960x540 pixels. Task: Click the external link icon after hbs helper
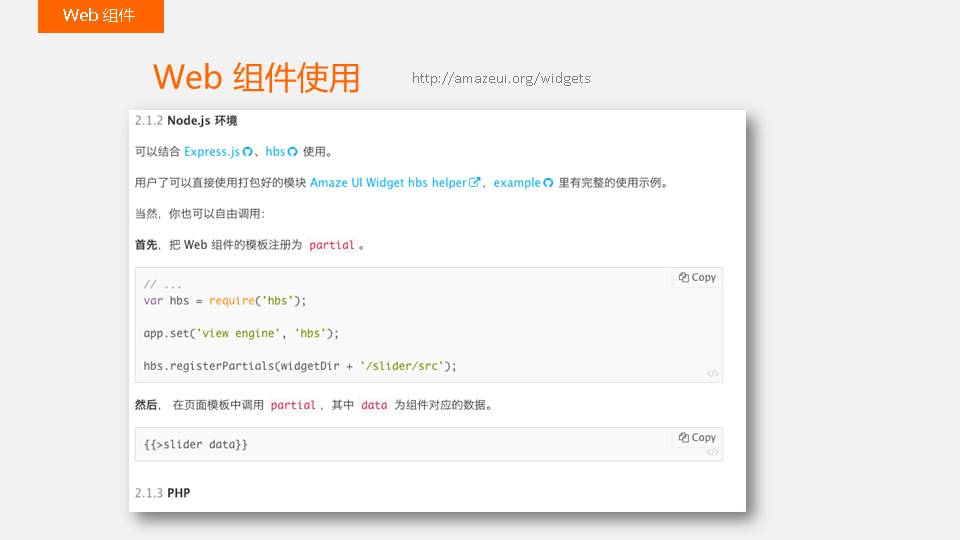475,183
